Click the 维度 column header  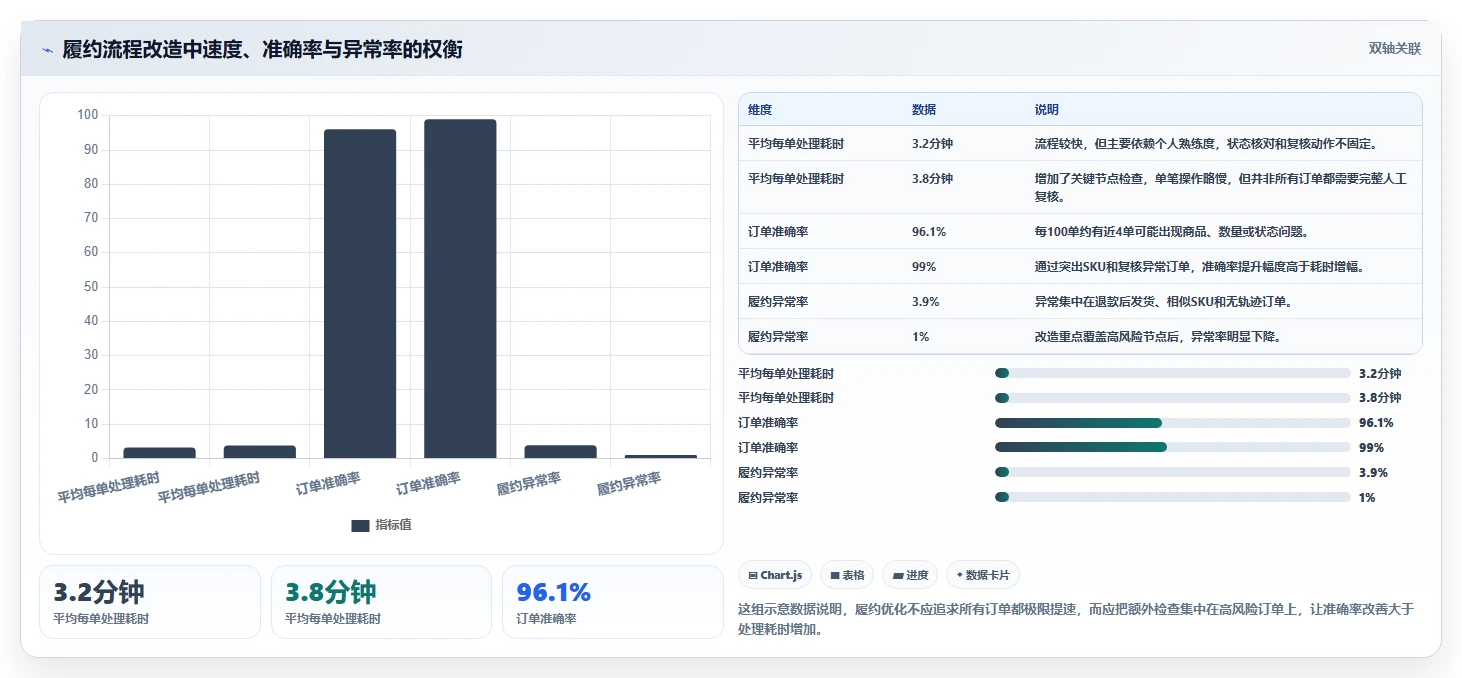[x=760, y=110]
